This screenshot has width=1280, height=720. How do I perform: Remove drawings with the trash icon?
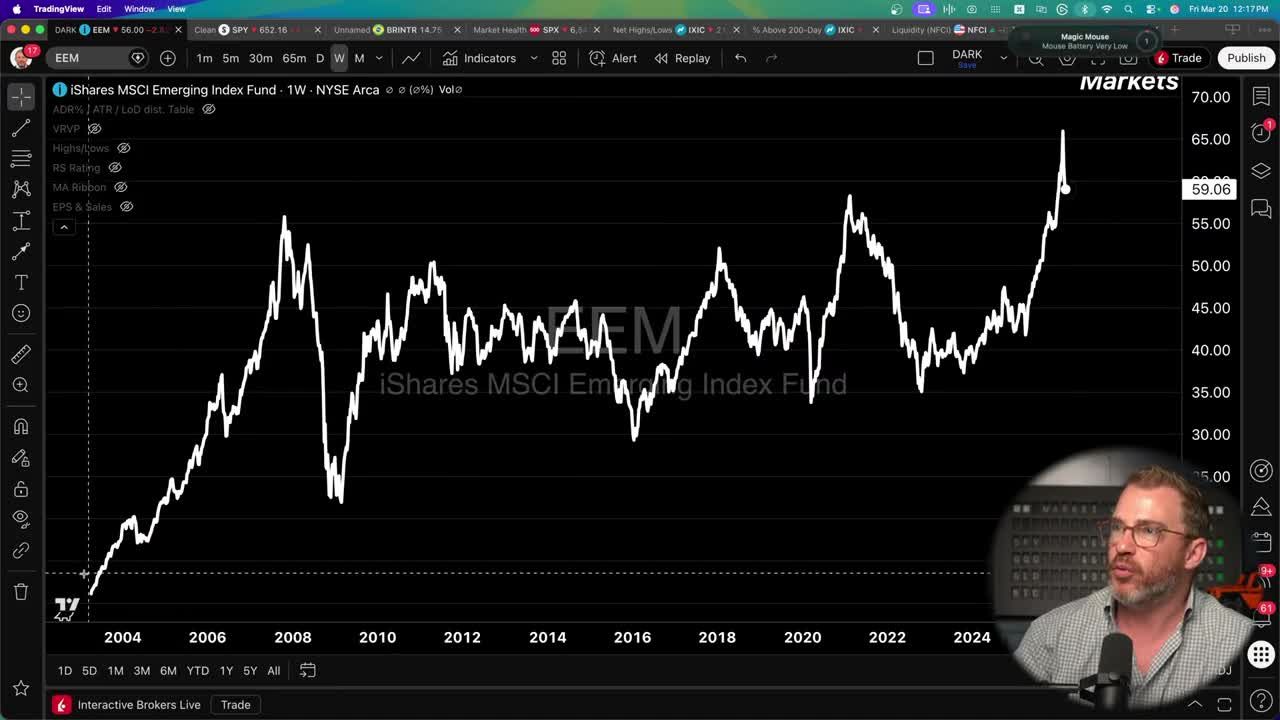point(21,592)
